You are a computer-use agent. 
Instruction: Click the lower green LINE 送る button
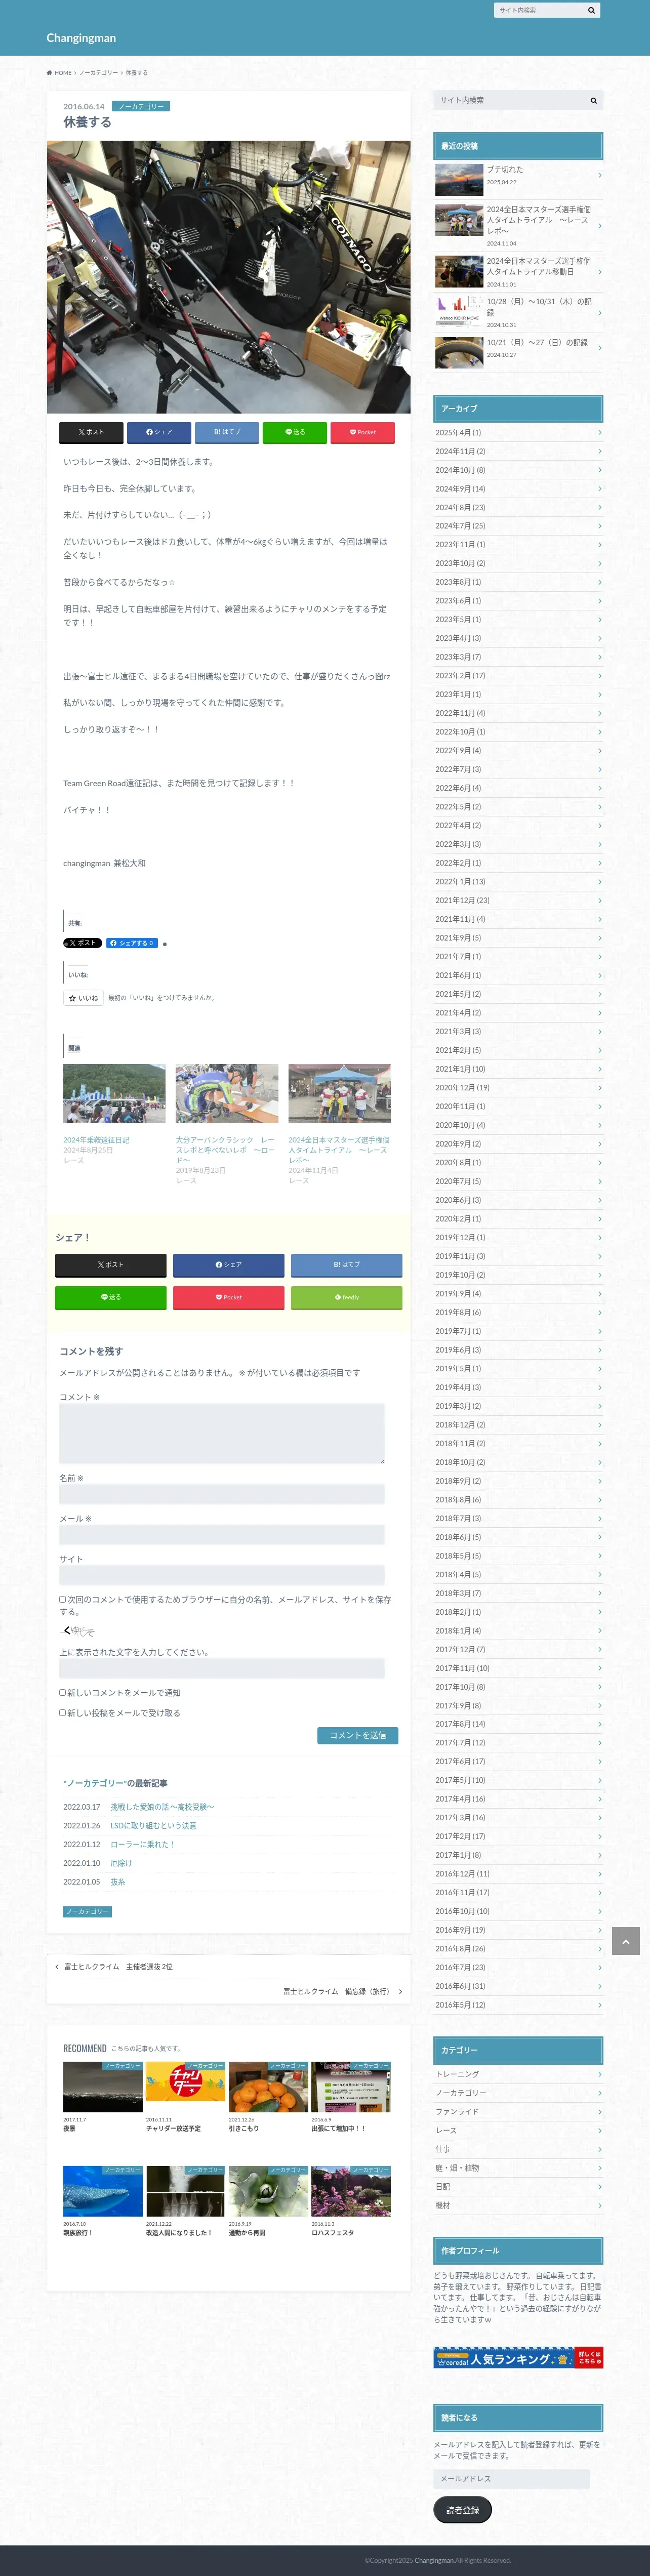[x=110, y=1297]
